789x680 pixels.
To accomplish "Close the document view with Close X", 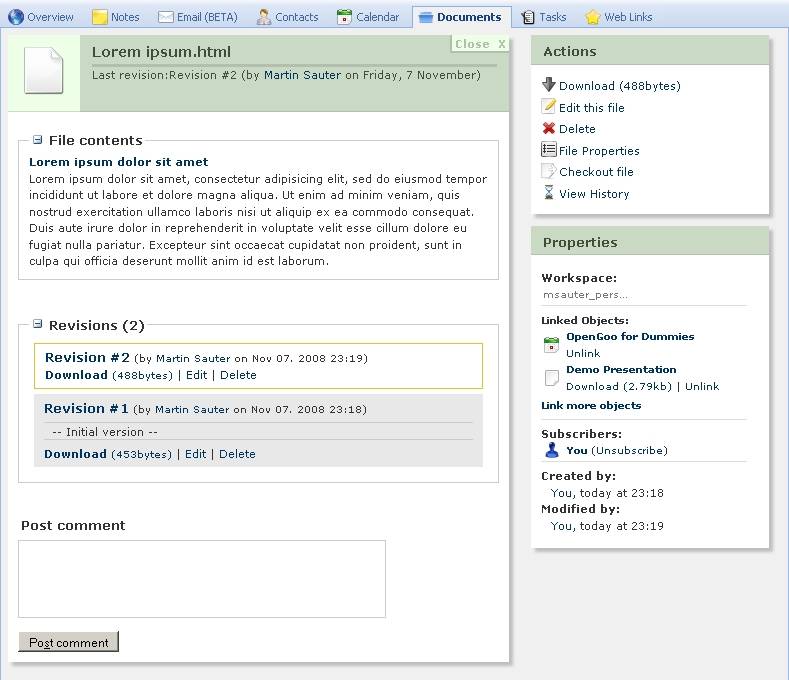I will coord(480,44).
